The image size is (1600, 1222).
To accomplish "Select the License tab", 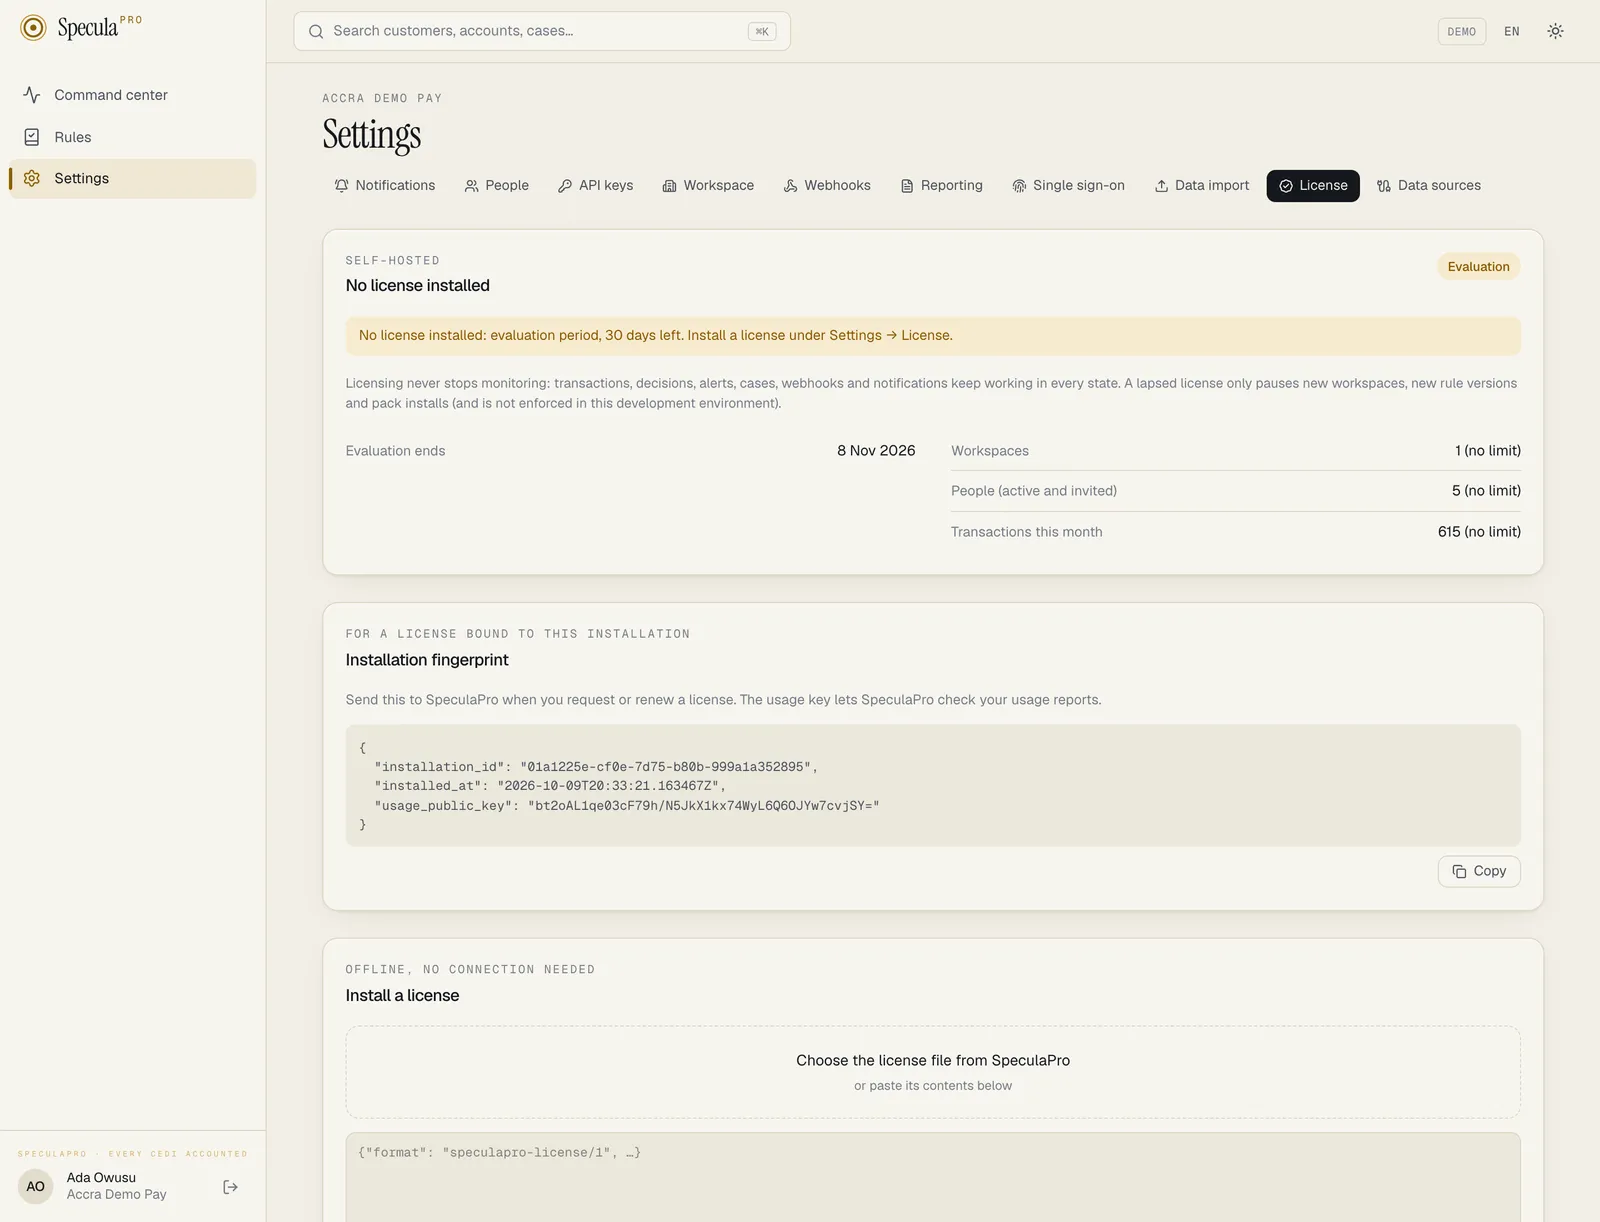I will tap(1313, 186).
